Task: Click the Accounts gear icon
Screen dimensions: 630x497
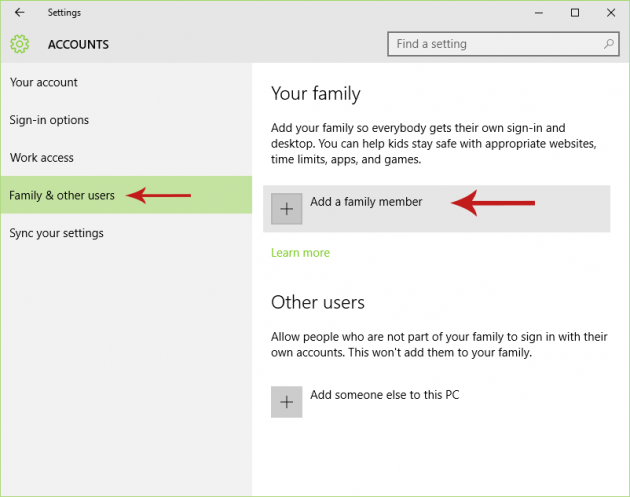Action: click(x=20, y=44)
